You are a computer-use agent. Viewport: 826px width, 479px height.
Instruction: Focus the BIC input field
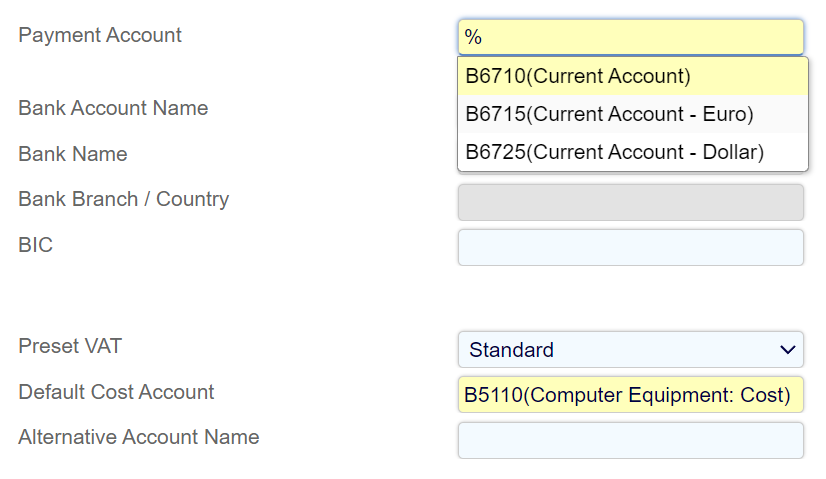(x=630, y=247)
